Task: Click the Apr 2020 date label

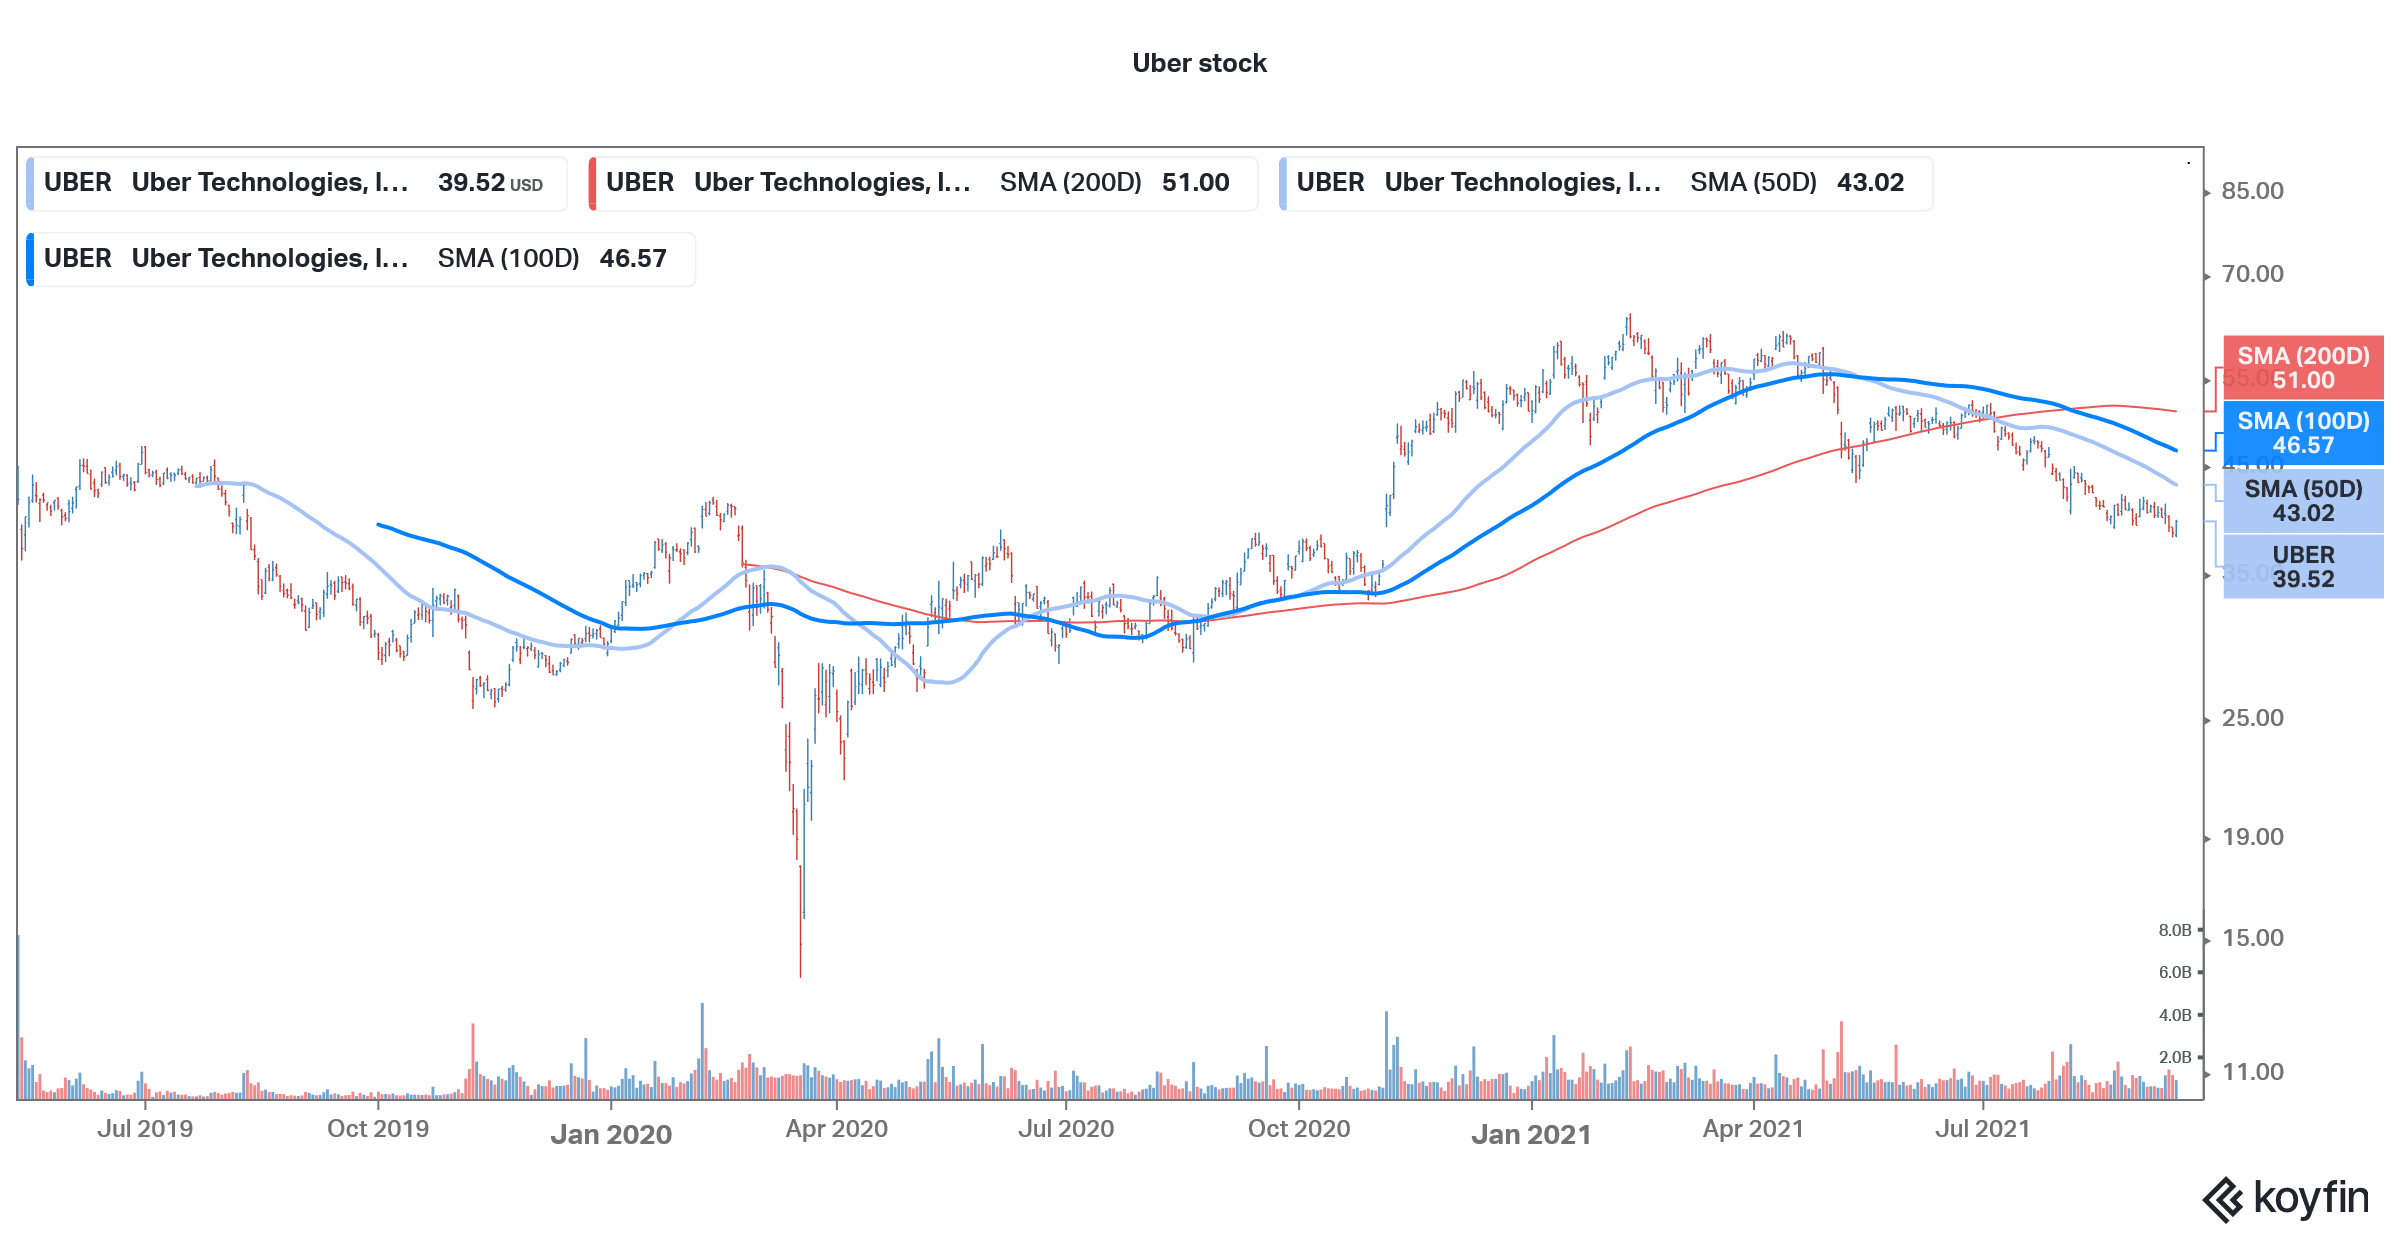Action: [x=837, y=1129]
